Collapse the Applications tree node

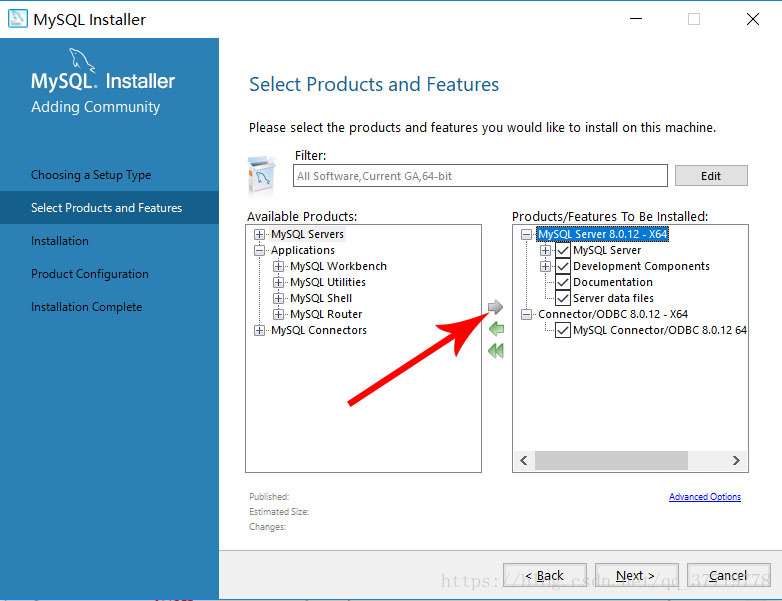tap(259, 250)
